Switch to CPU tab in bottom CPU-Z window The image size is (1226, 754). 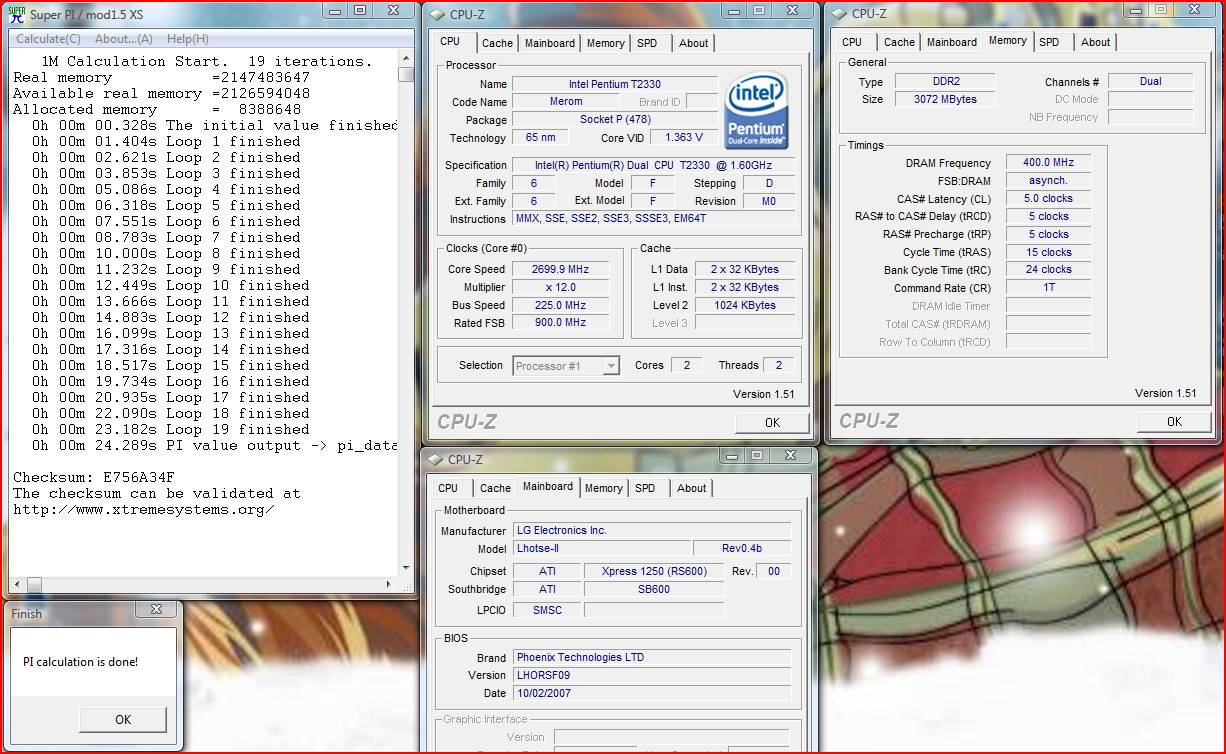[x=448, y=488]
